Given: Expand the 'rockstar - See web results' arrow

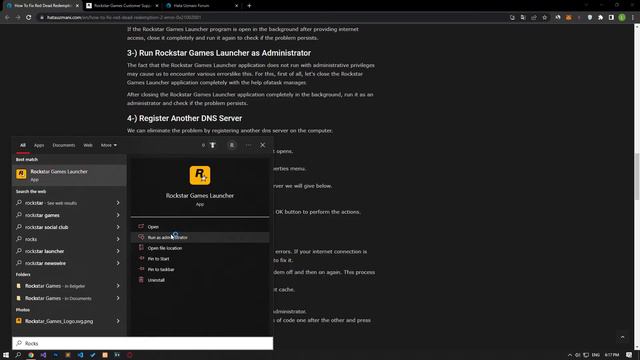Looking at the screenshot, I should [x=118, y=203].
